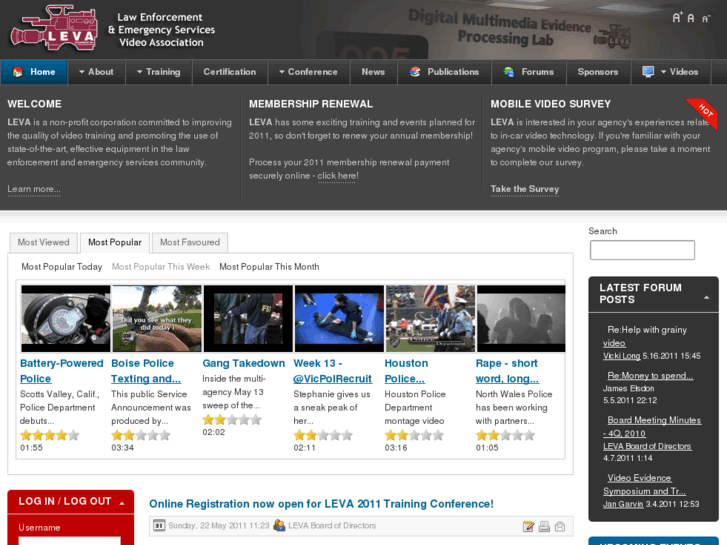Viewport: 727px width, 545px height.
Task: Click into the Search input field
Action: click(642, 250)
